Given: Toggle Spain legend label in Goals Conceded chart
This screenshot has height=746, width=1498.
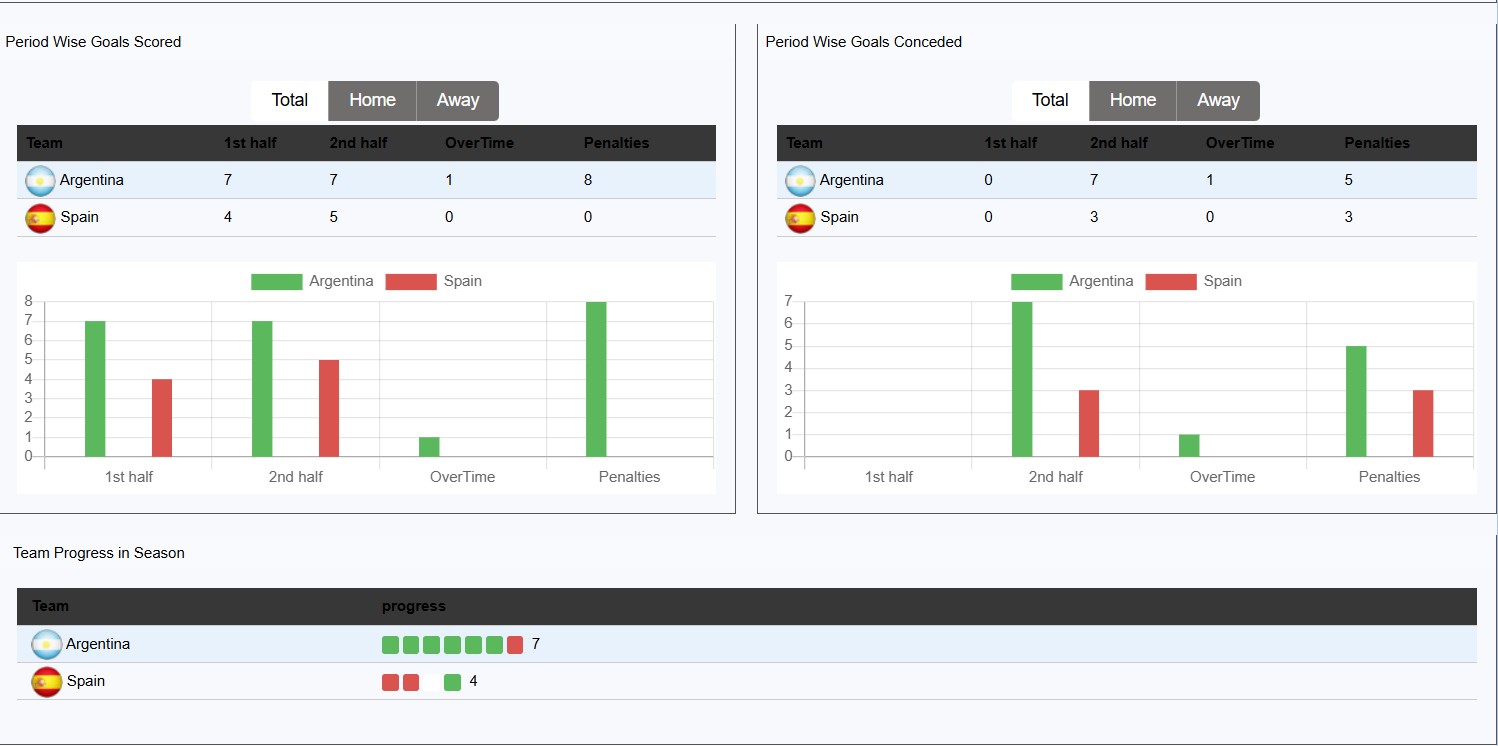Looking at the screenshot, I should [1222, 281].
